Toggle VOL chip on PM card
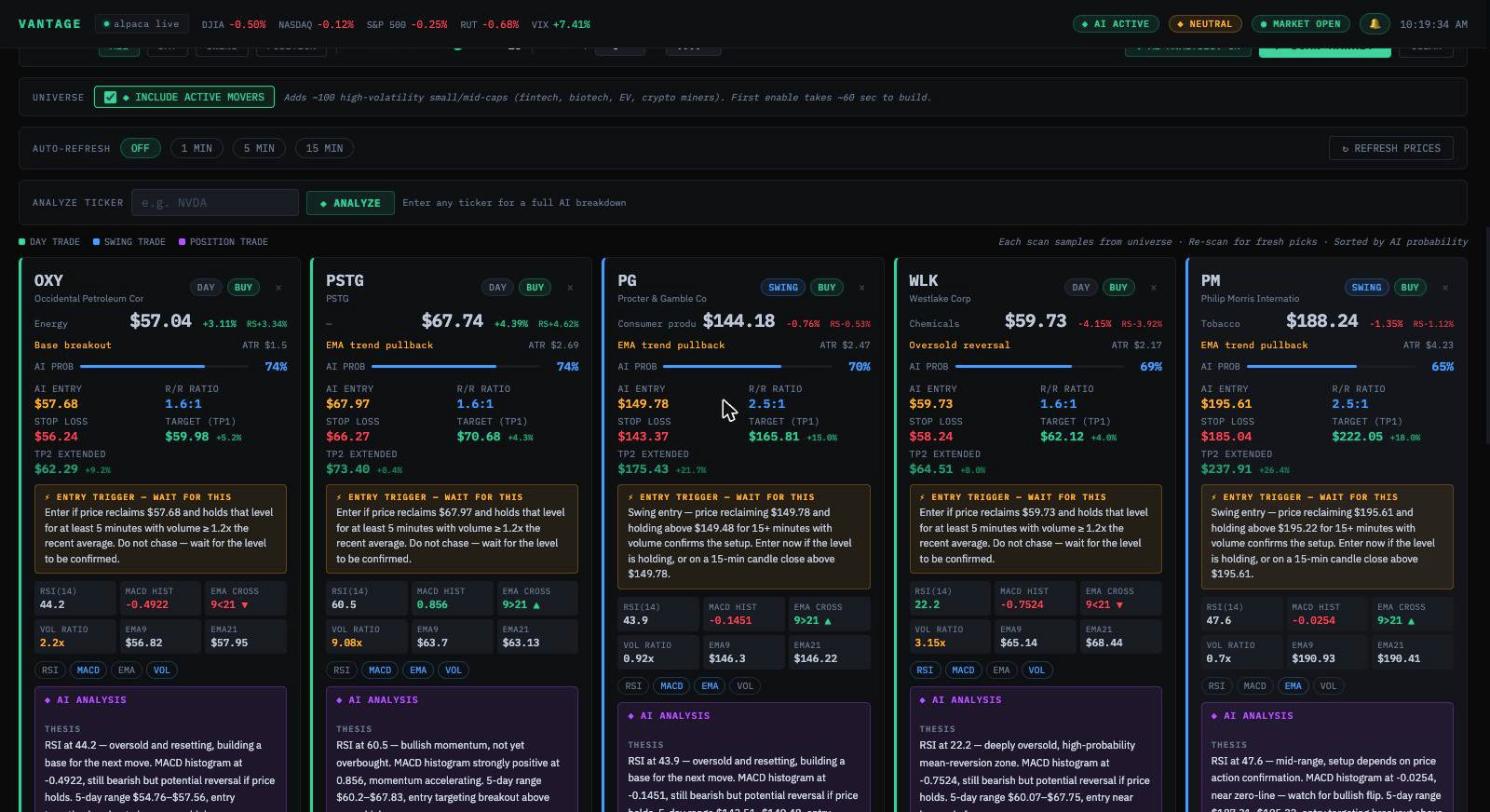 (x=1328, y=686)
